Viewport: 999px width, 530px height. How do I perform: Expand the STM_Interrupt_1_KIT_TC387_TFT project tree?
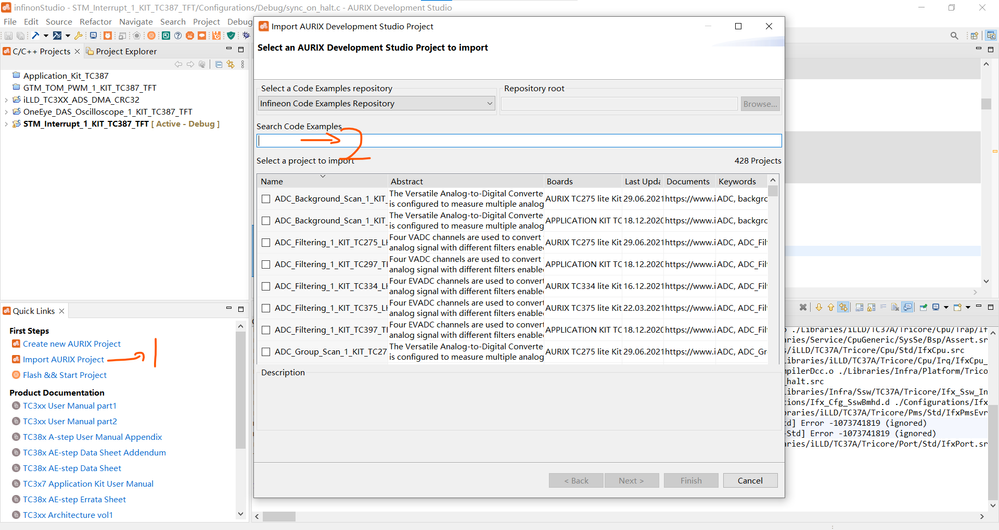click(x=7, y=125)
